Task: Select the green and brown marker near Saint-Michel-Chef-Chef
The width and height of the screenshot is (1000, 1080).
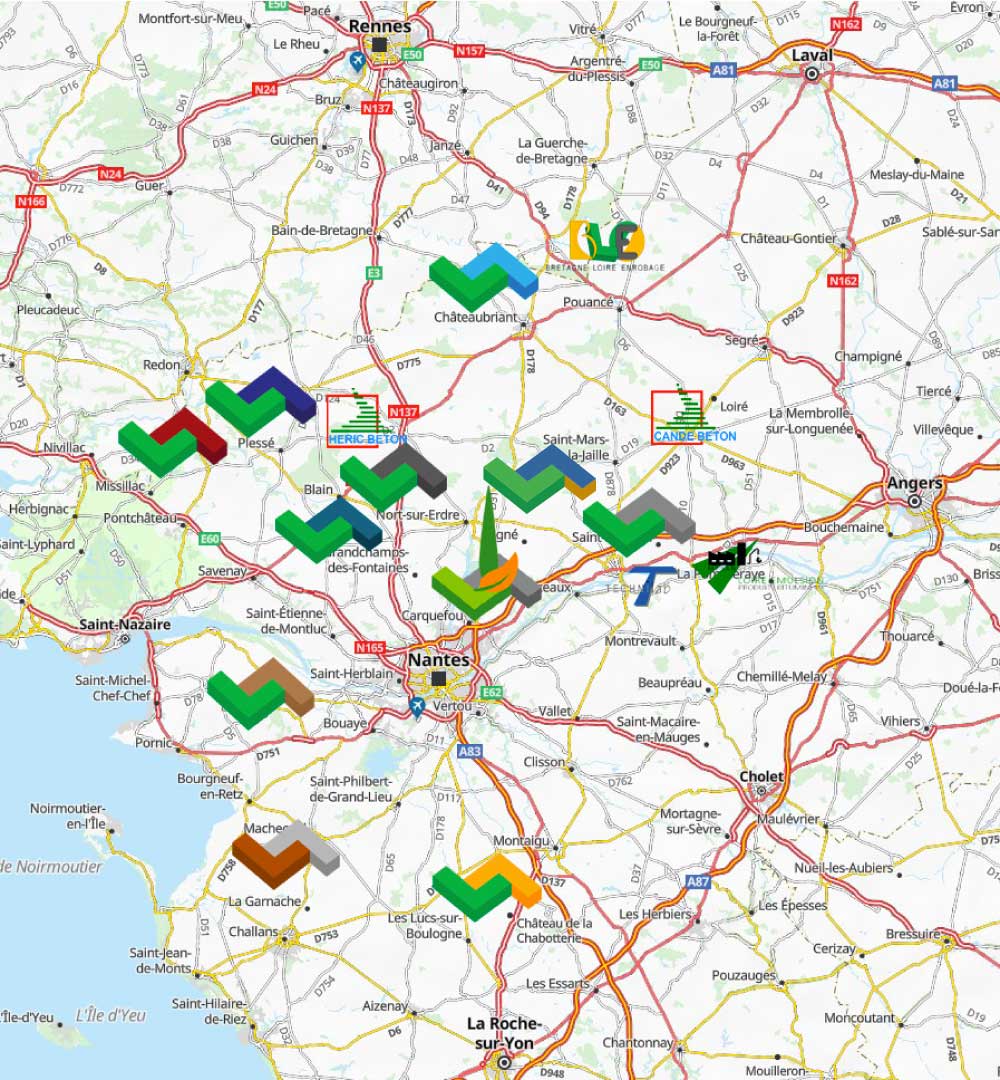Action: [260, 693]
